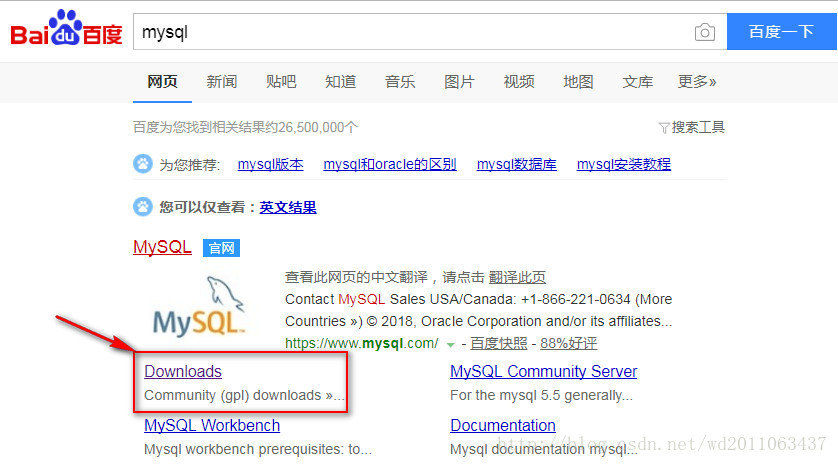Switch to the 图片 tab

459,81
